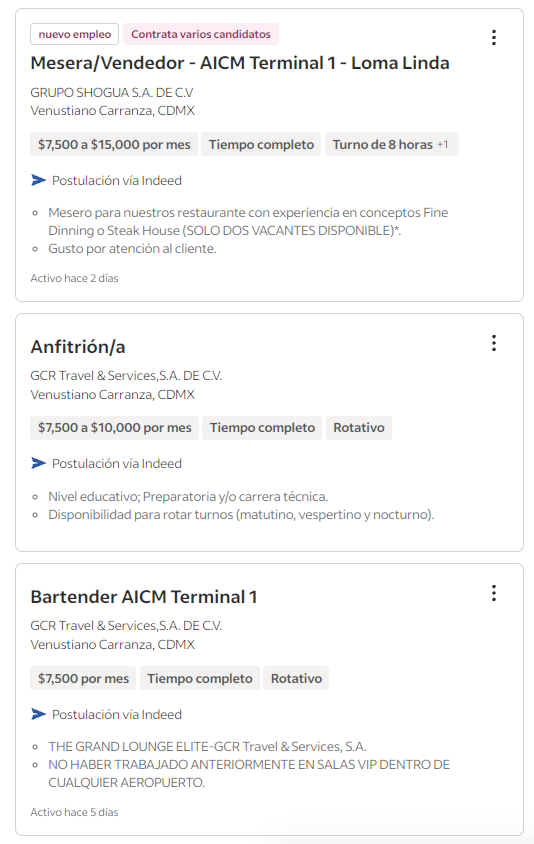Image resolution: width=534 pixels, height=844 pixels.
Task: Click GRUPO SHOGUA S.A. DE C.V company name
Action: pos(111,93)
